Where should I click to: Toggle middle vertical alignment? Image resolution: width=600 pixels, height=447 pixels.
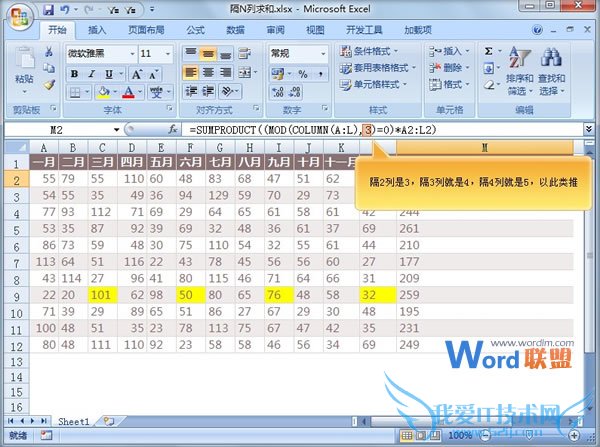tap(208, 53)
